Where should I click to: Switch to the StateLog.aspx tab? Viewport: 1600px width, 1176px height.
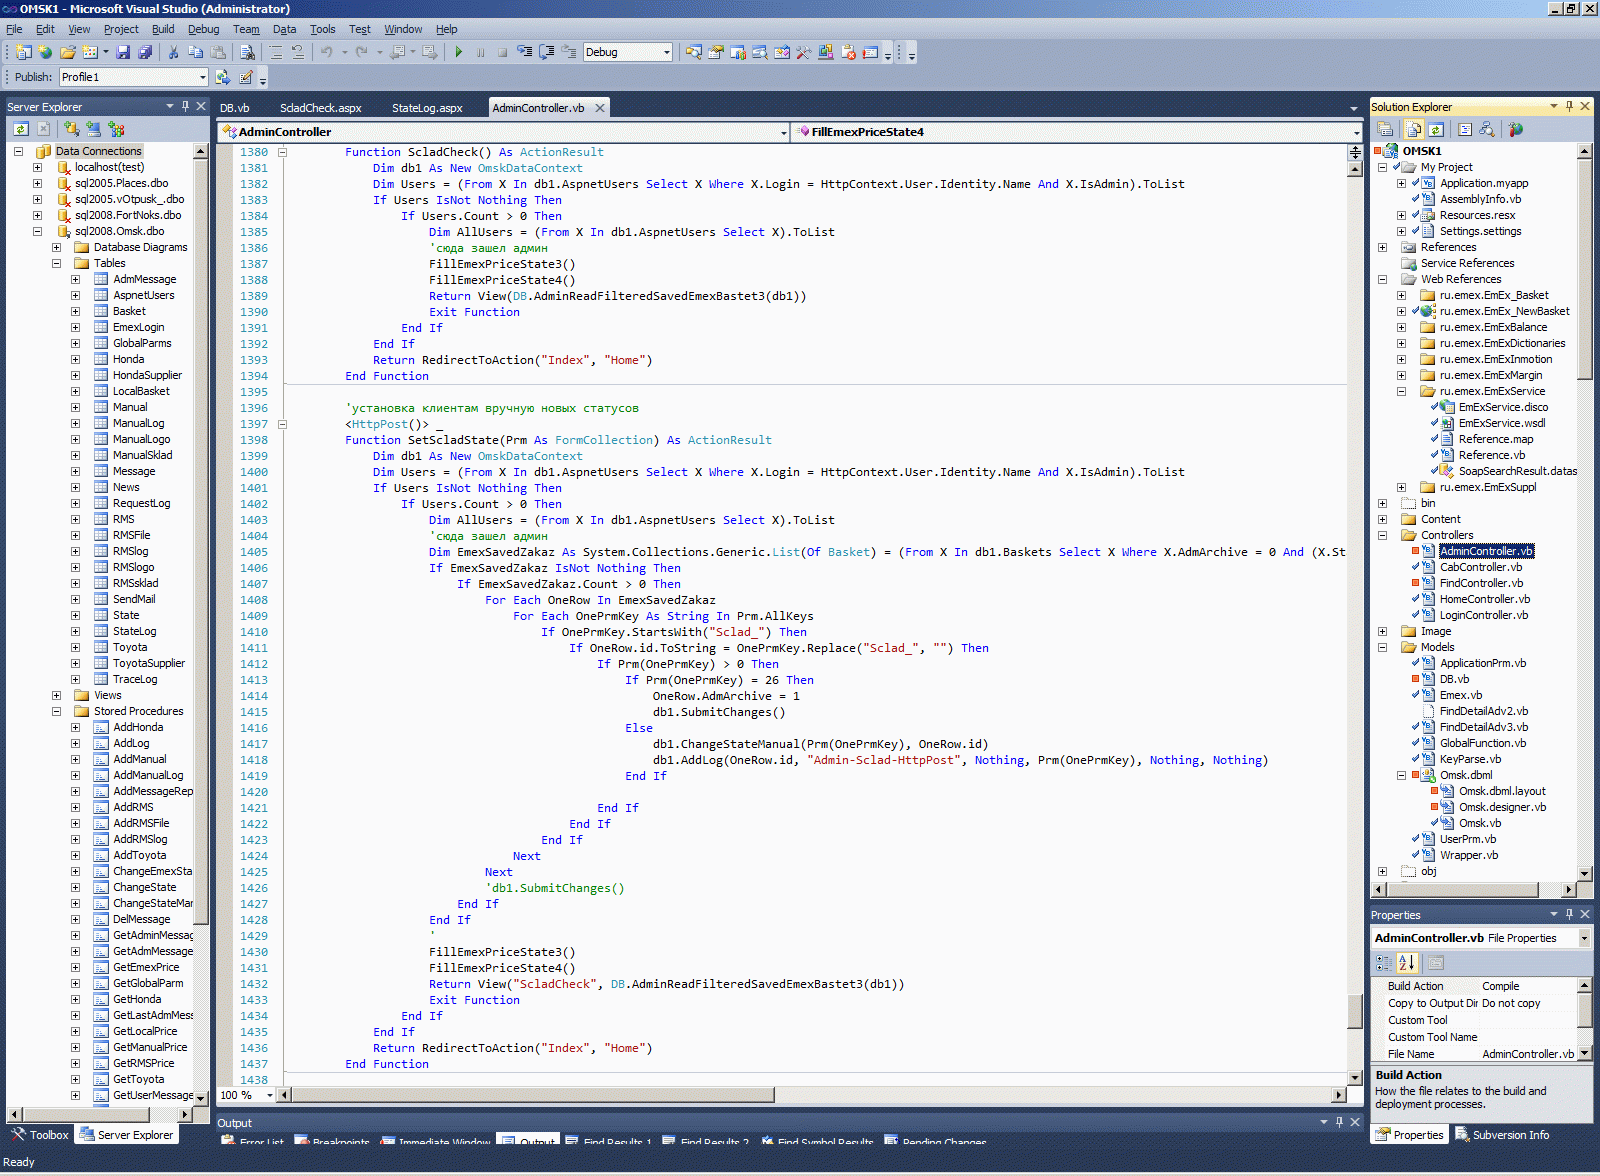(x=427, y=108)
